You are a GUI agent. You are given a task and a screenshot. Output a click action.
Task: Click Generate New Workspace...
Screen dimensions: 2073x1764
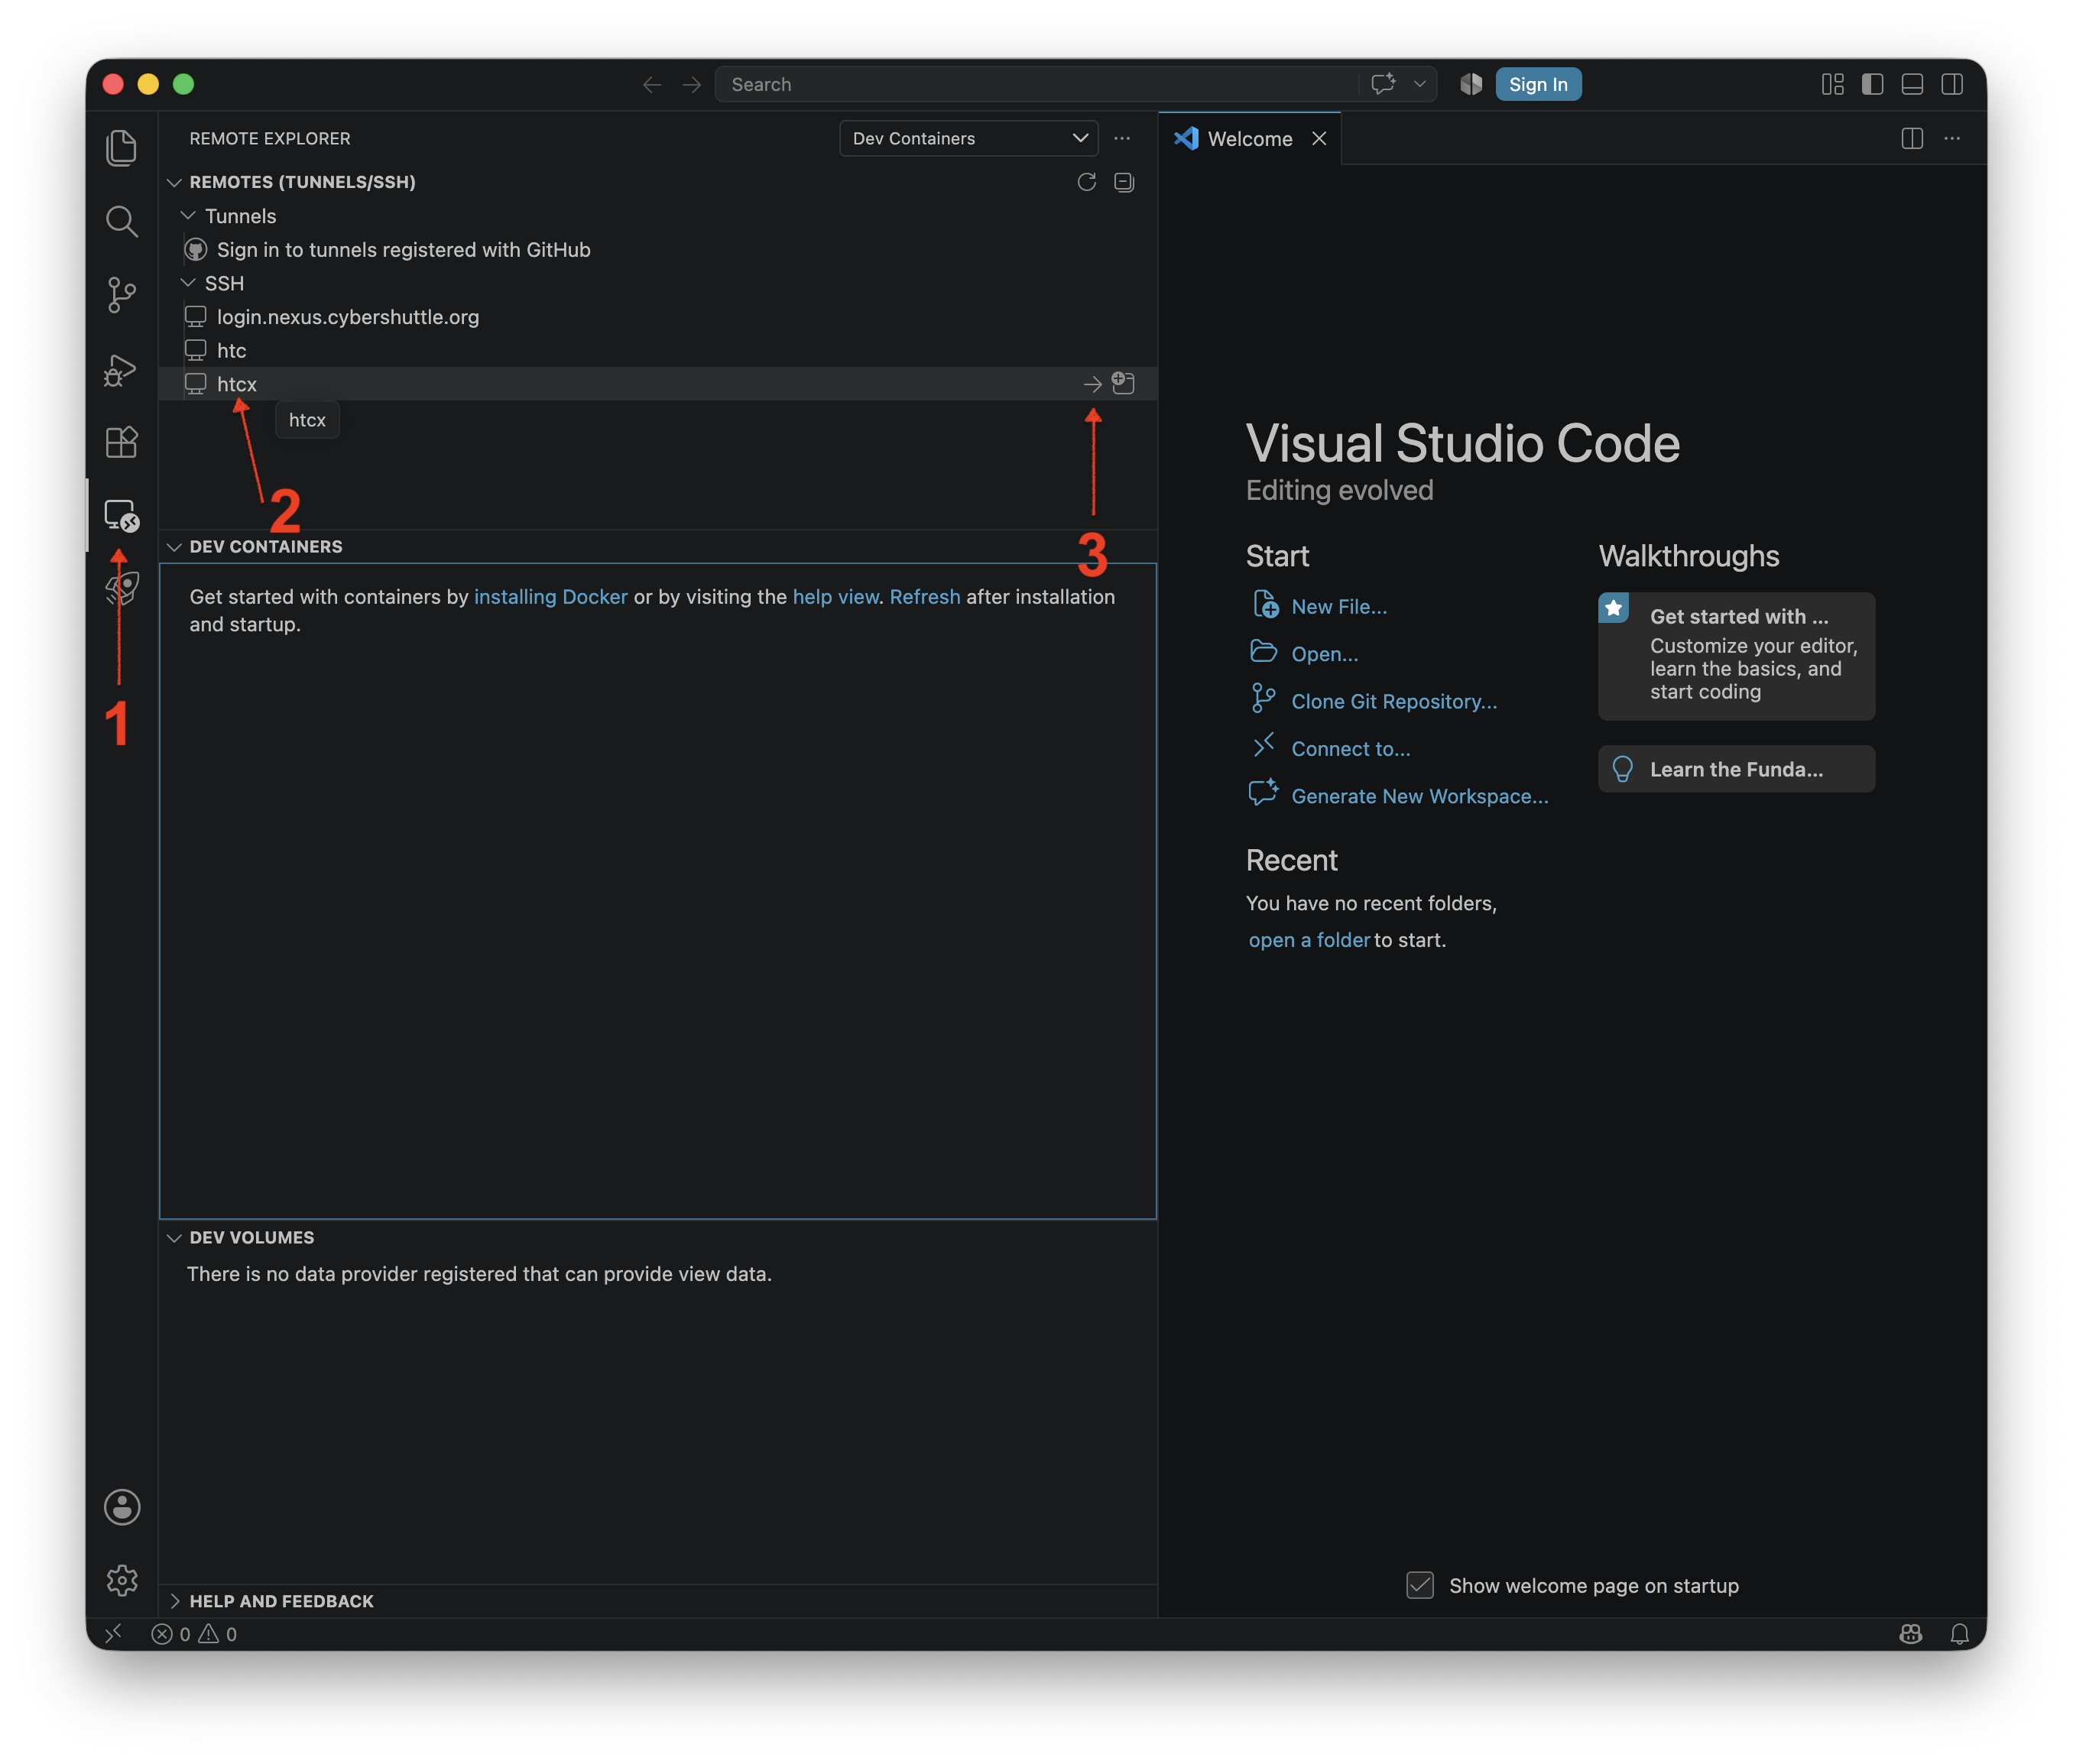[1420, 796]
